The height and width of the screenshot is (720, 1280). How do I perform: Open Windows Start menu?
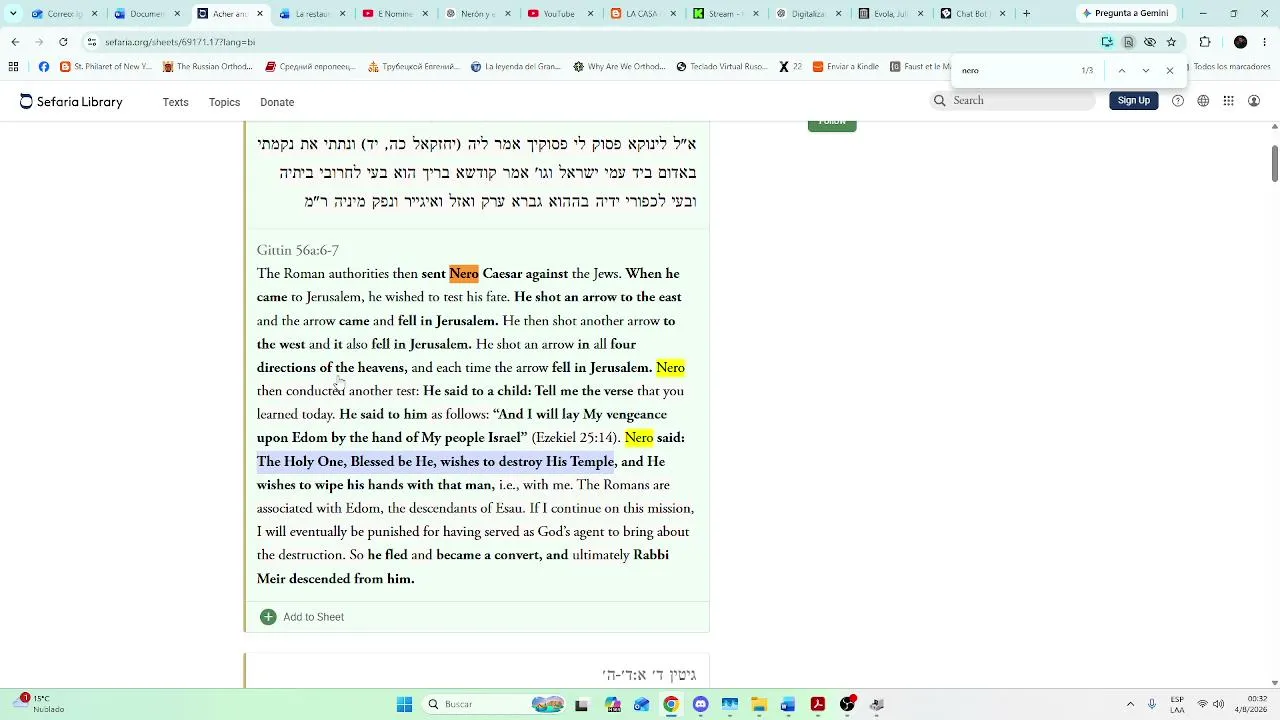tap(404, 704)
